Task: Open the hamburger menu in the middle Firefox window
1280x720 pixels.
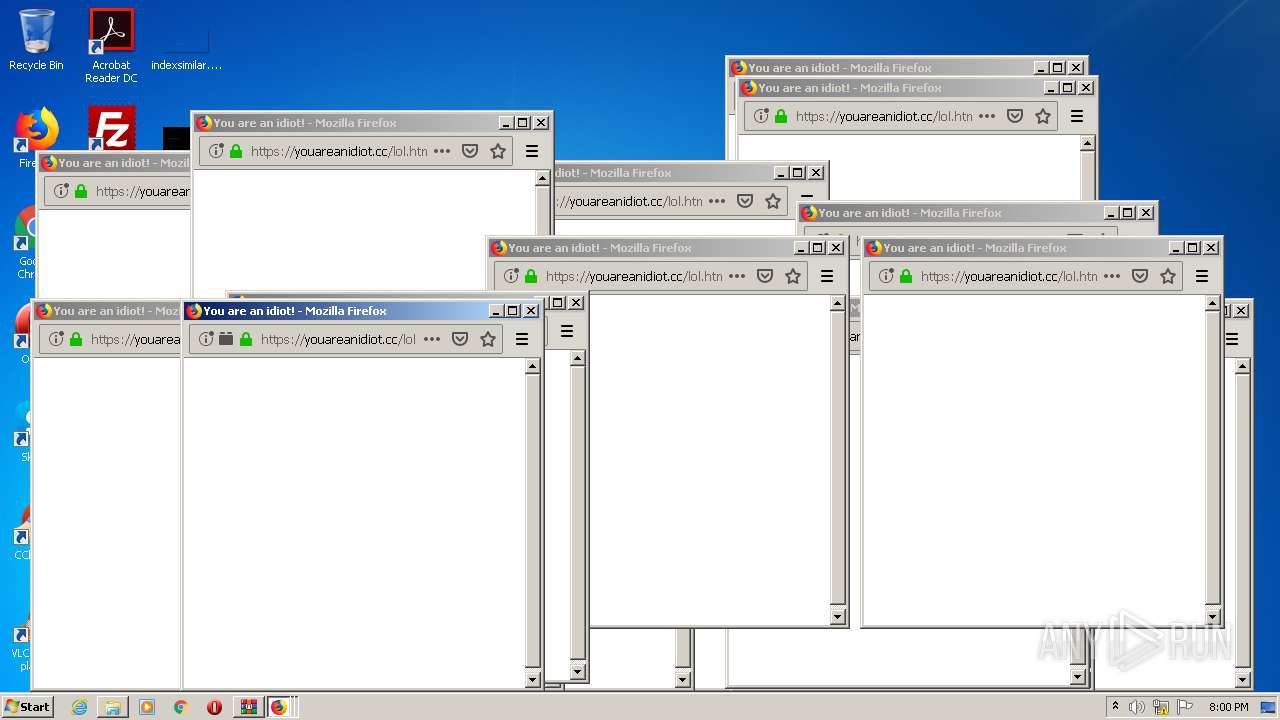Action: [x=827, y=276]
